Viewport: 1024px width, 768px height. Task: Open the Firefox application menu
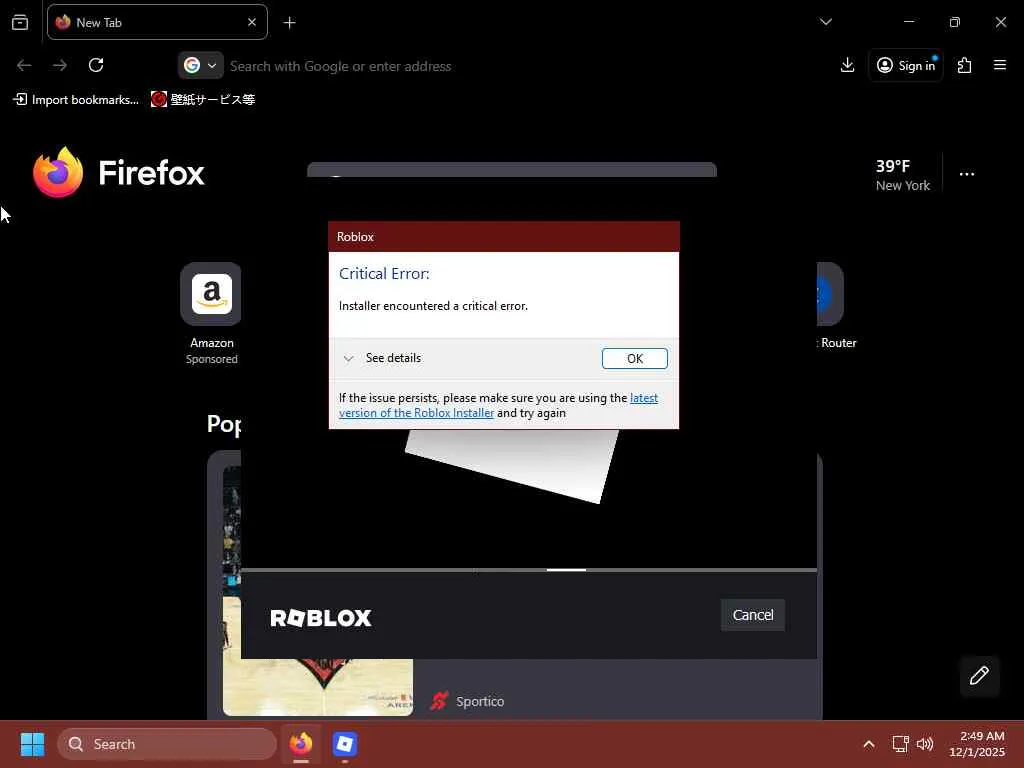click(1000, 65)
